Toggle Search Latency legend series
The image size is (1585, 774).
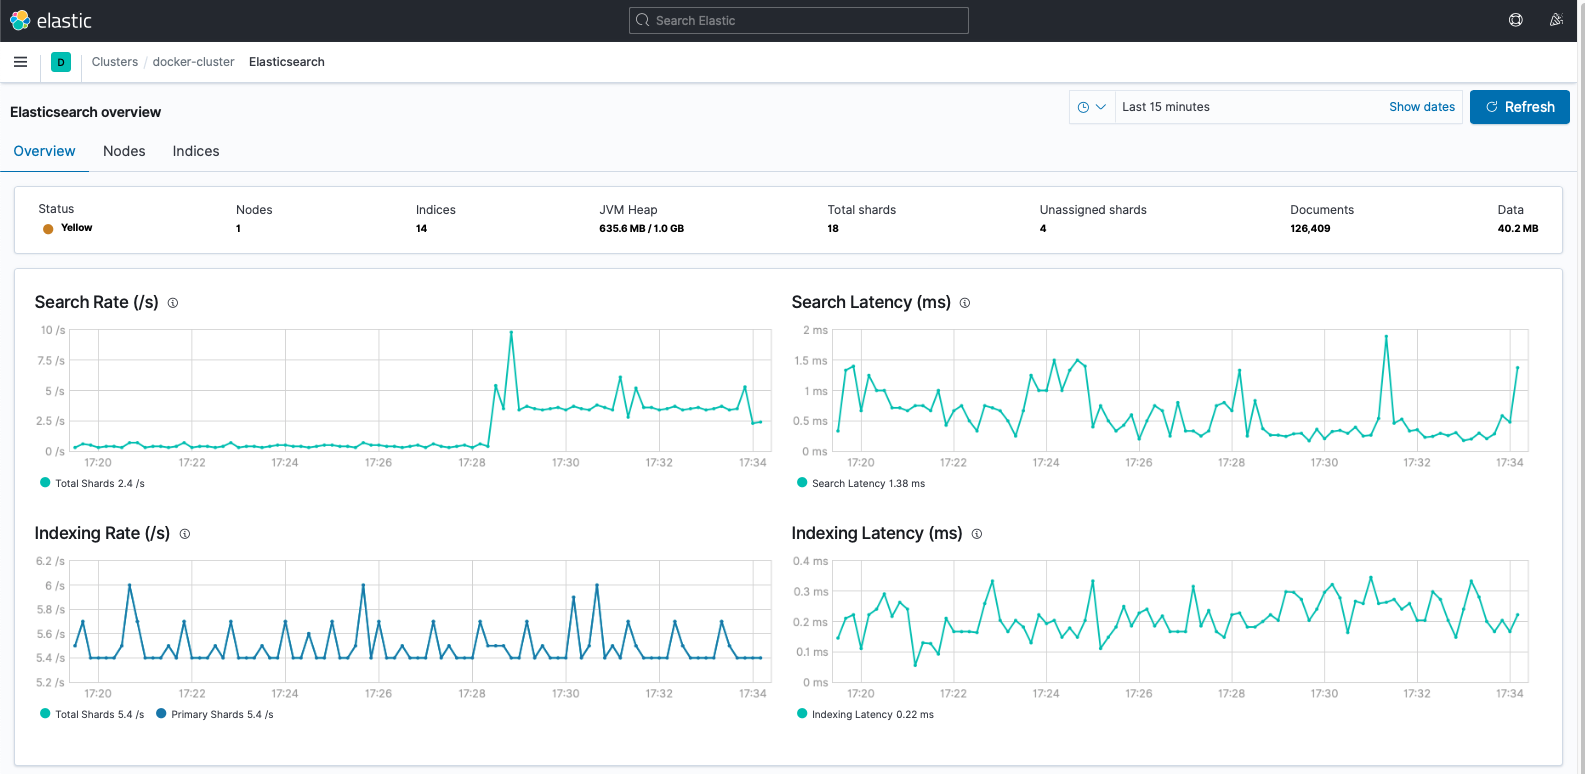coord(861,483)
